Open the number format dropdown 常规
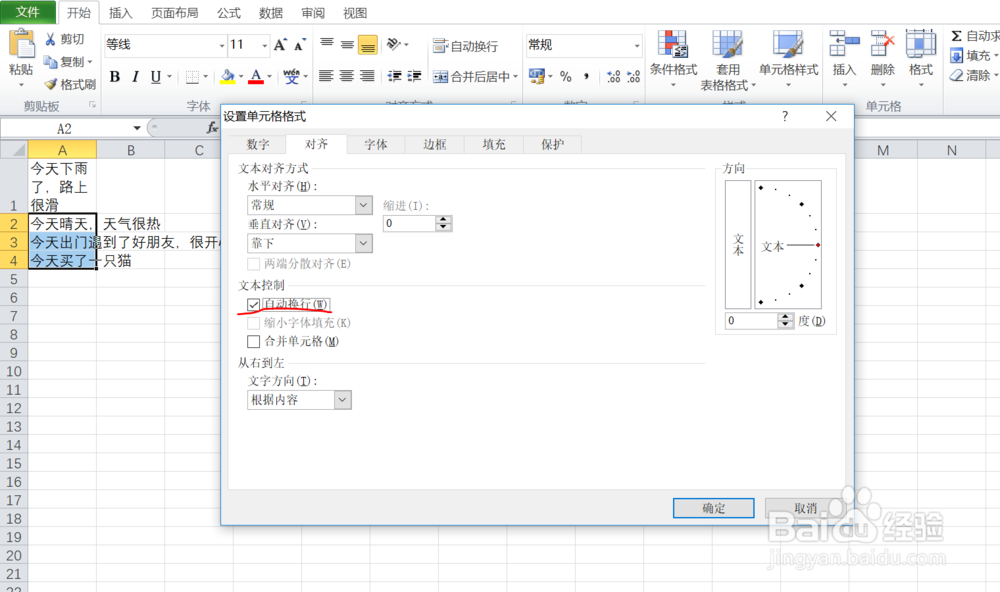This screenshot has width=1000, height=592. point(636,45)
